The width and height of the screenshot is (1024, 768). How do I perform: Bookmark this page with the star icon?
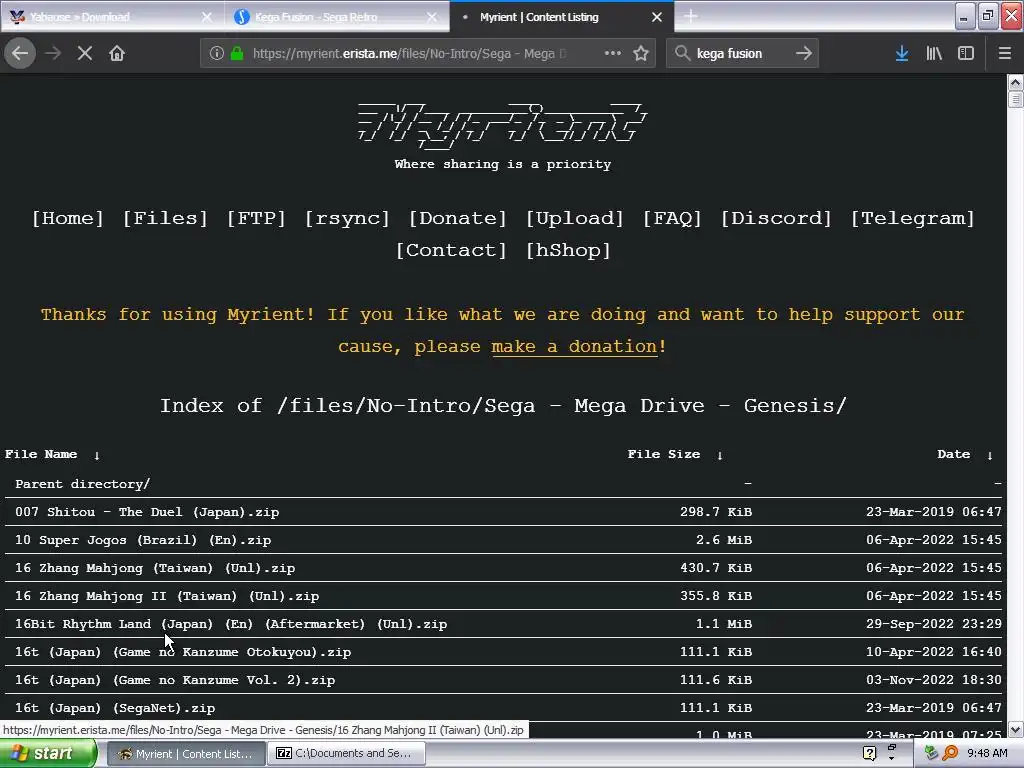coord(641,54)
